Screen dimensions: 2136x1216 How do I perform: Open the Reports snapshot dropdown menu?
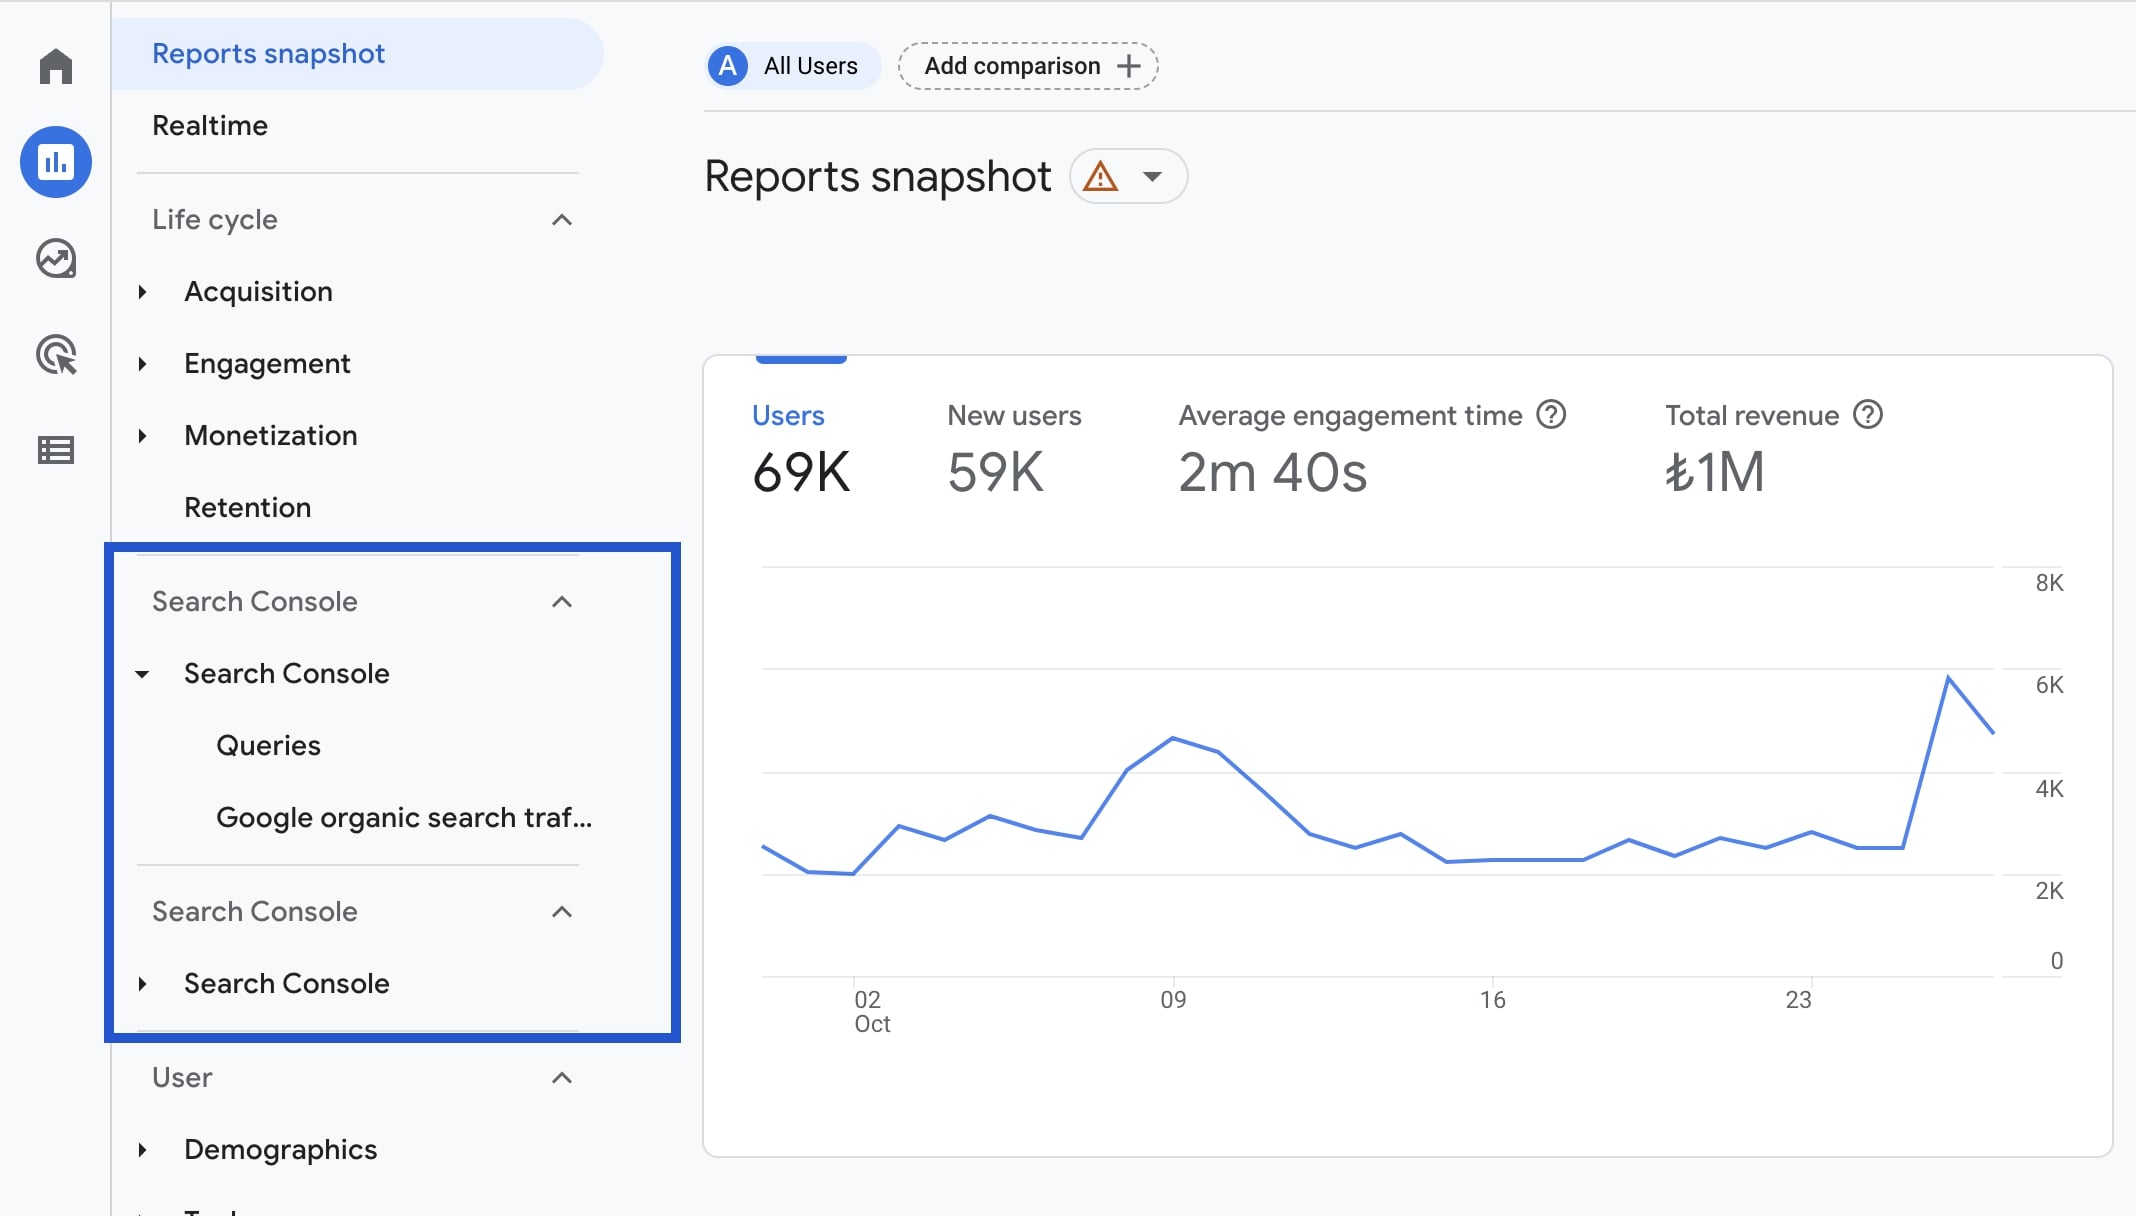point(1156,176)
